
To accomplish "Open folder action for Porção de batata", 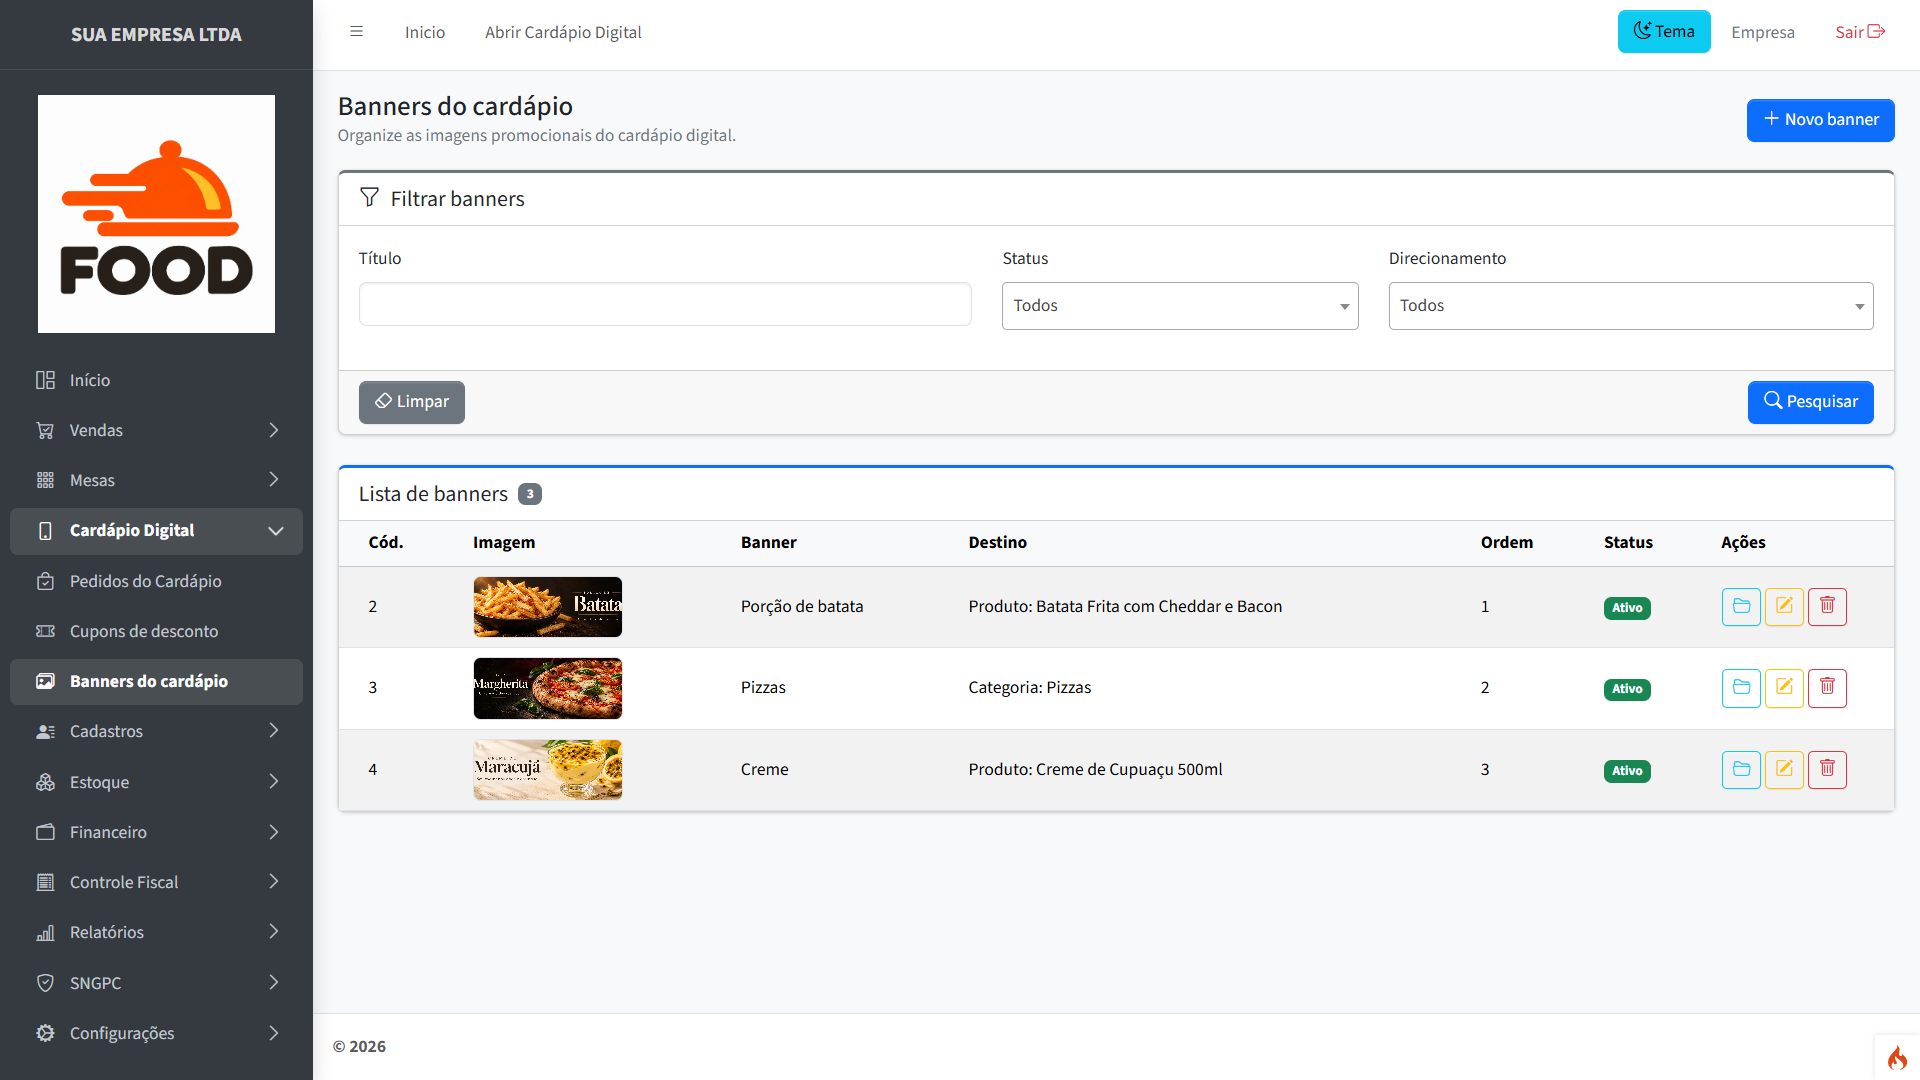I will coord(1741,607).
